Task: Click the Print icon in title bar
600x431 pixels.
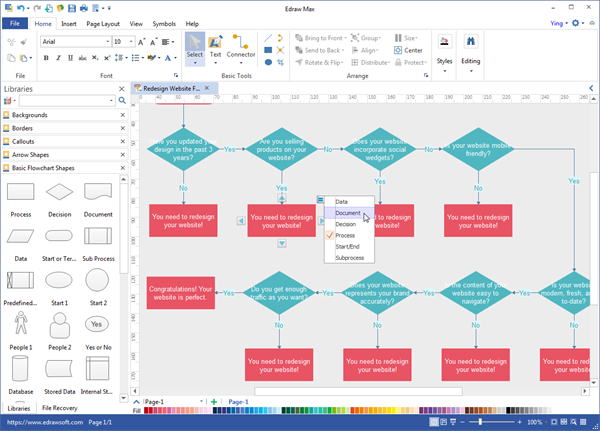Action: 84,8
